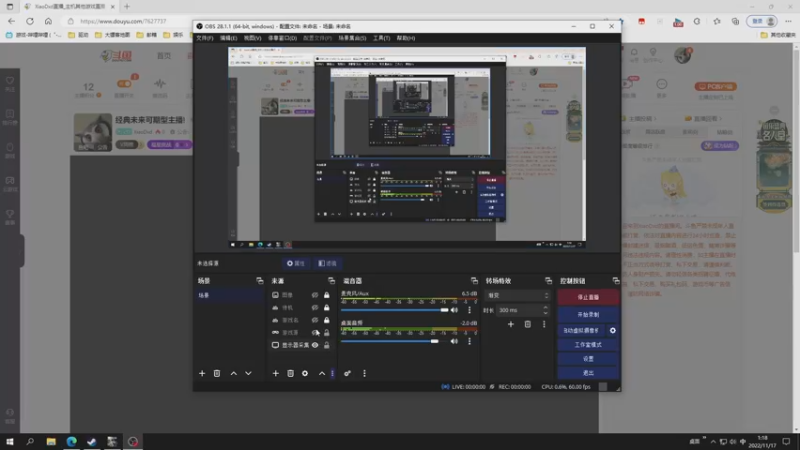Select the 显示器采集 source row
The image size is (800, 450).
click(x=301, y=345)
